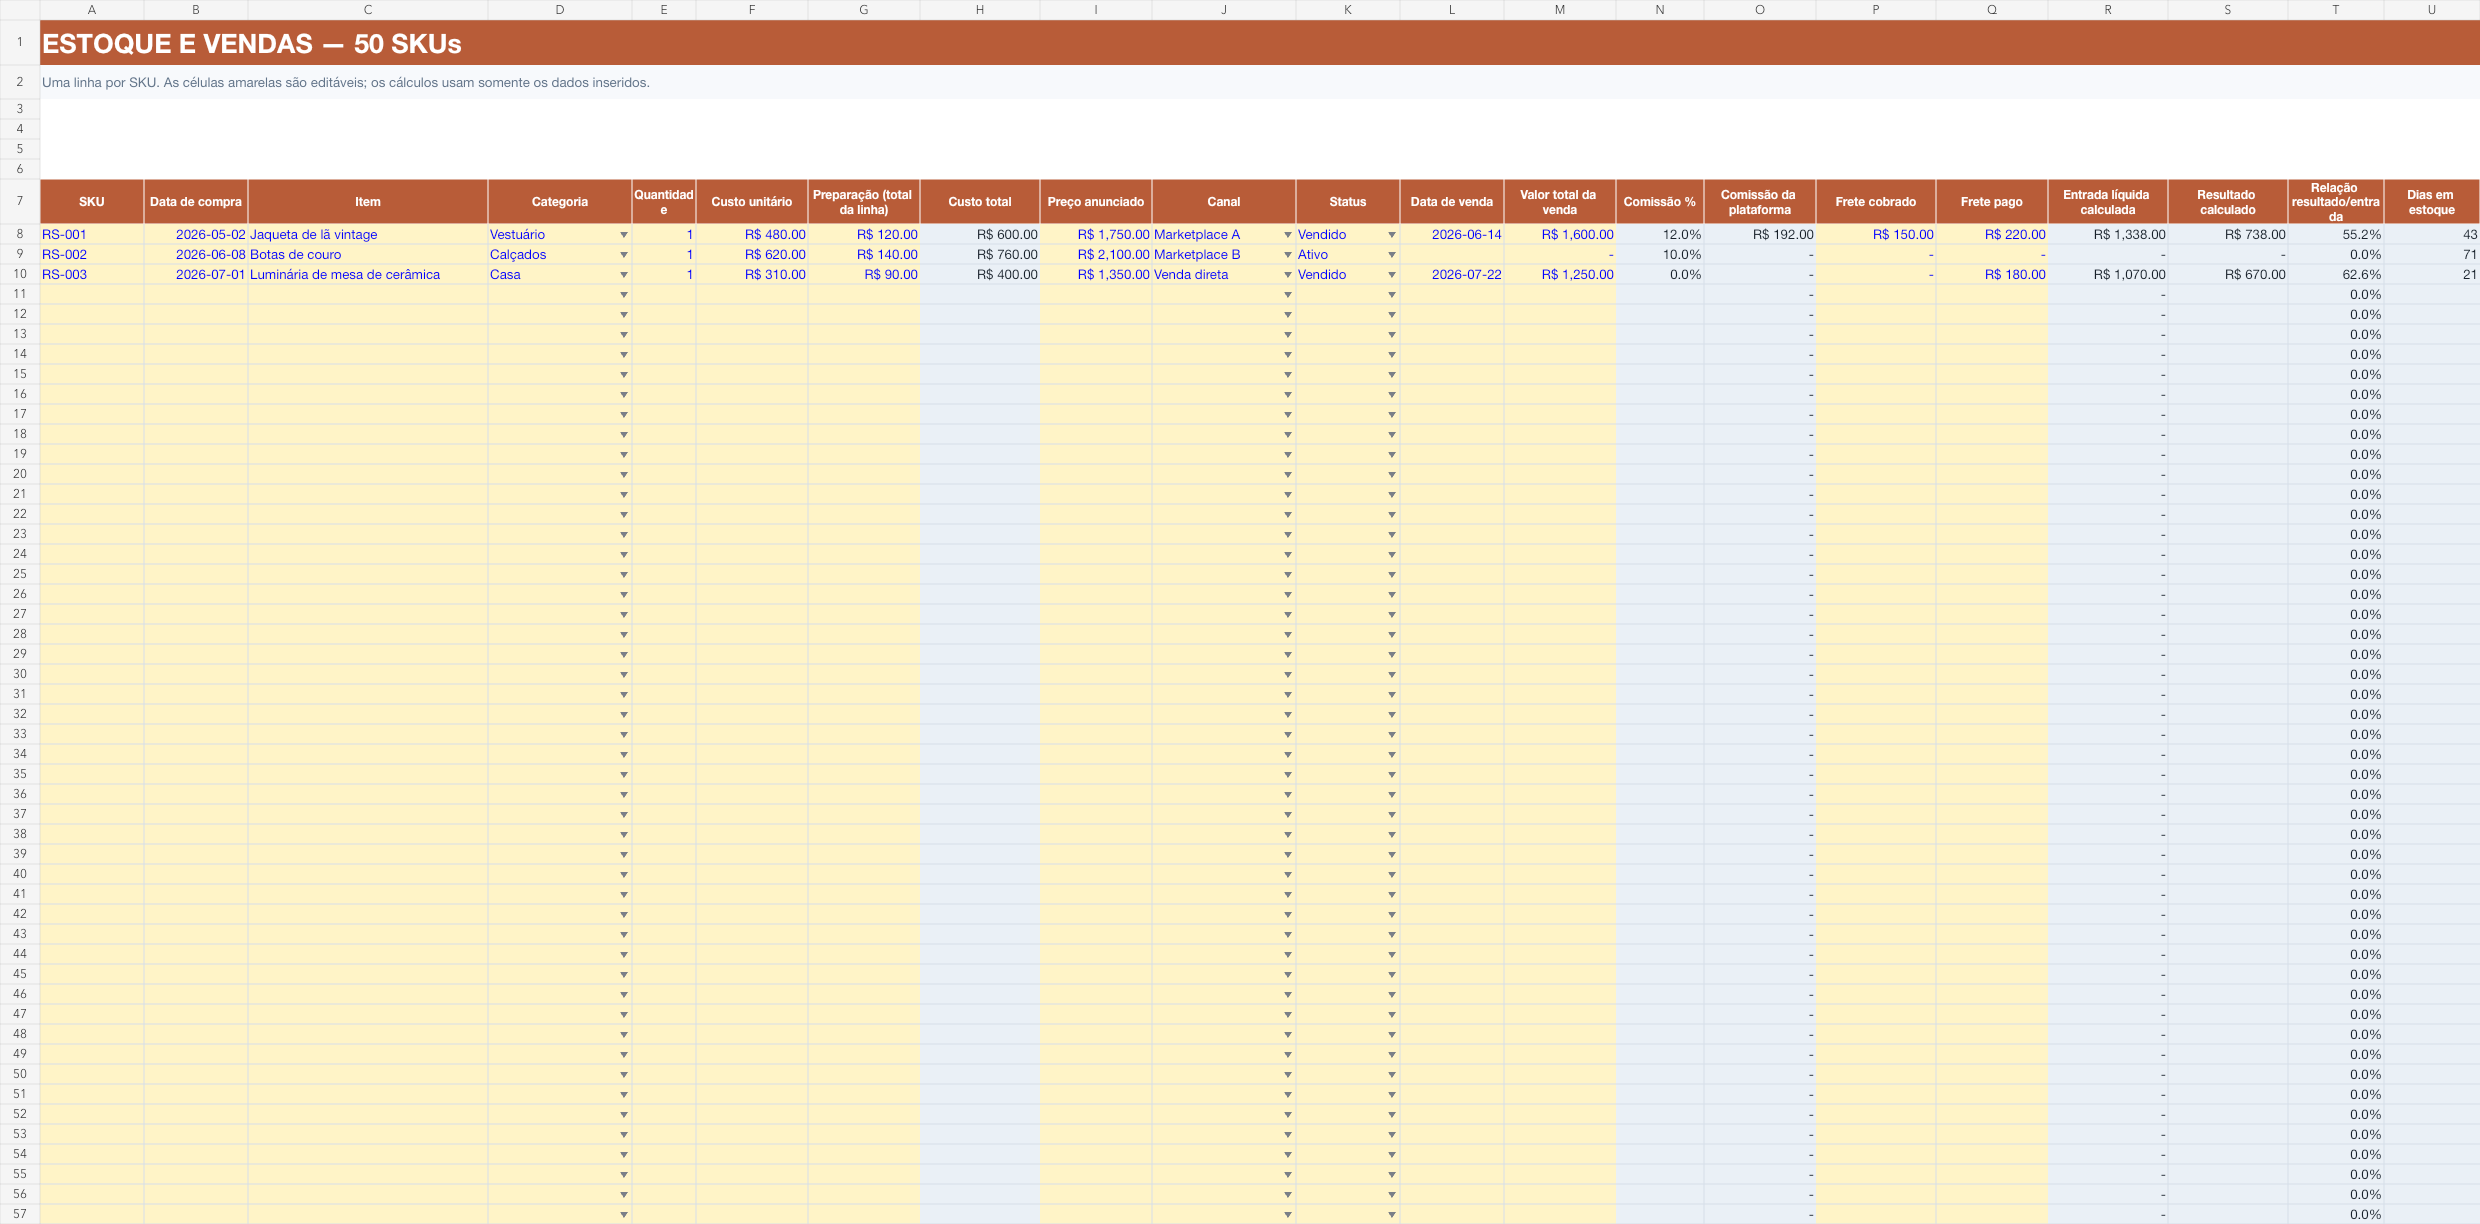The height and width of the screenshot is (1224, 2480).
Task: Select the Frete pago header cell
Action: coord(1992,202)
